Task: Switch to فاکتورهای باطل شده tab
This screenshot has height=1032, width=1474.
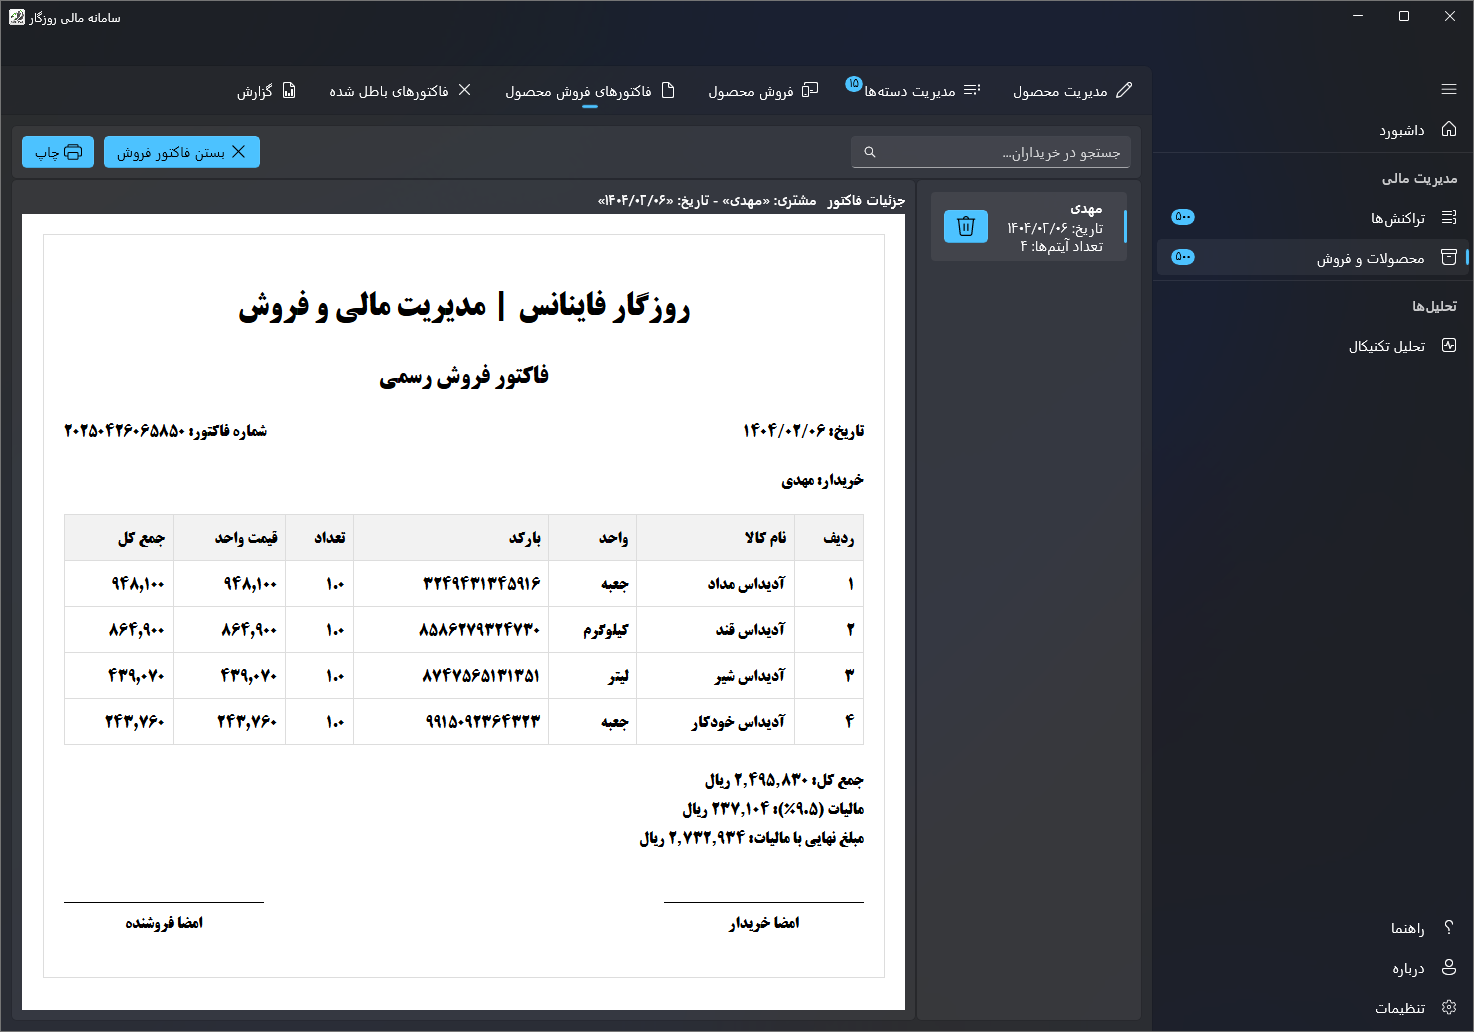Action: click(400, 91)
